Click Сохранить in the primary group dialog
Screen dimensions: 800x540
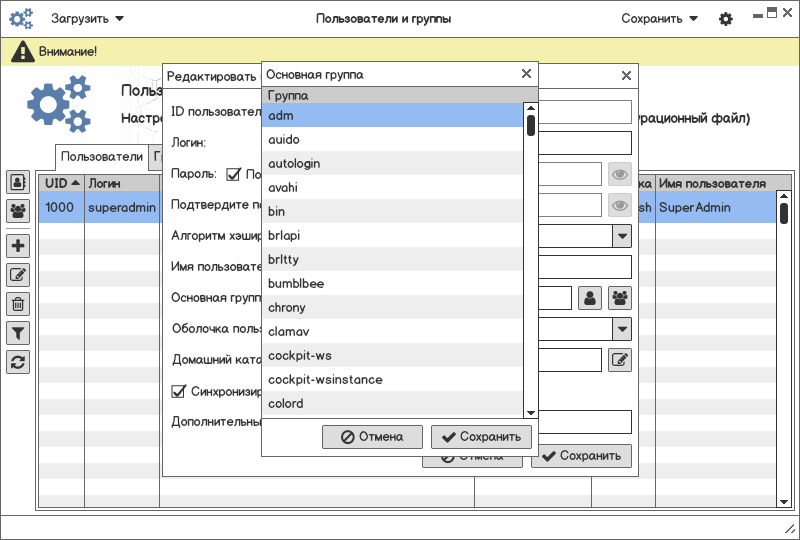point(482,437)
